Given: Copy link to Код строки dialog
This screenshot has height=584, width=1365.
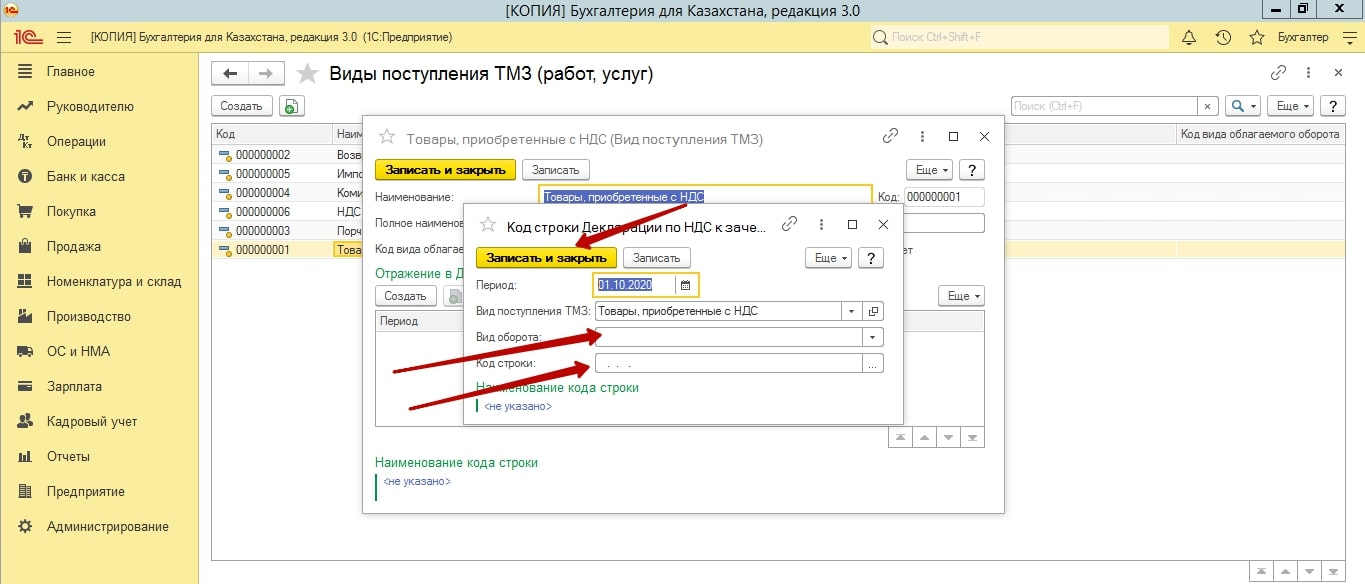Looking at the screenshot, I should click(x=789, y=225).
